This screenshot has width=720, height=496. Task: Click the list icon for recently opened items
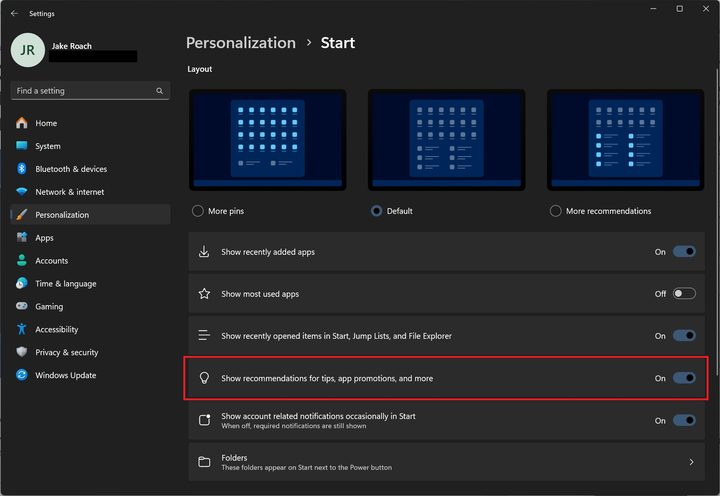point(204,335)
